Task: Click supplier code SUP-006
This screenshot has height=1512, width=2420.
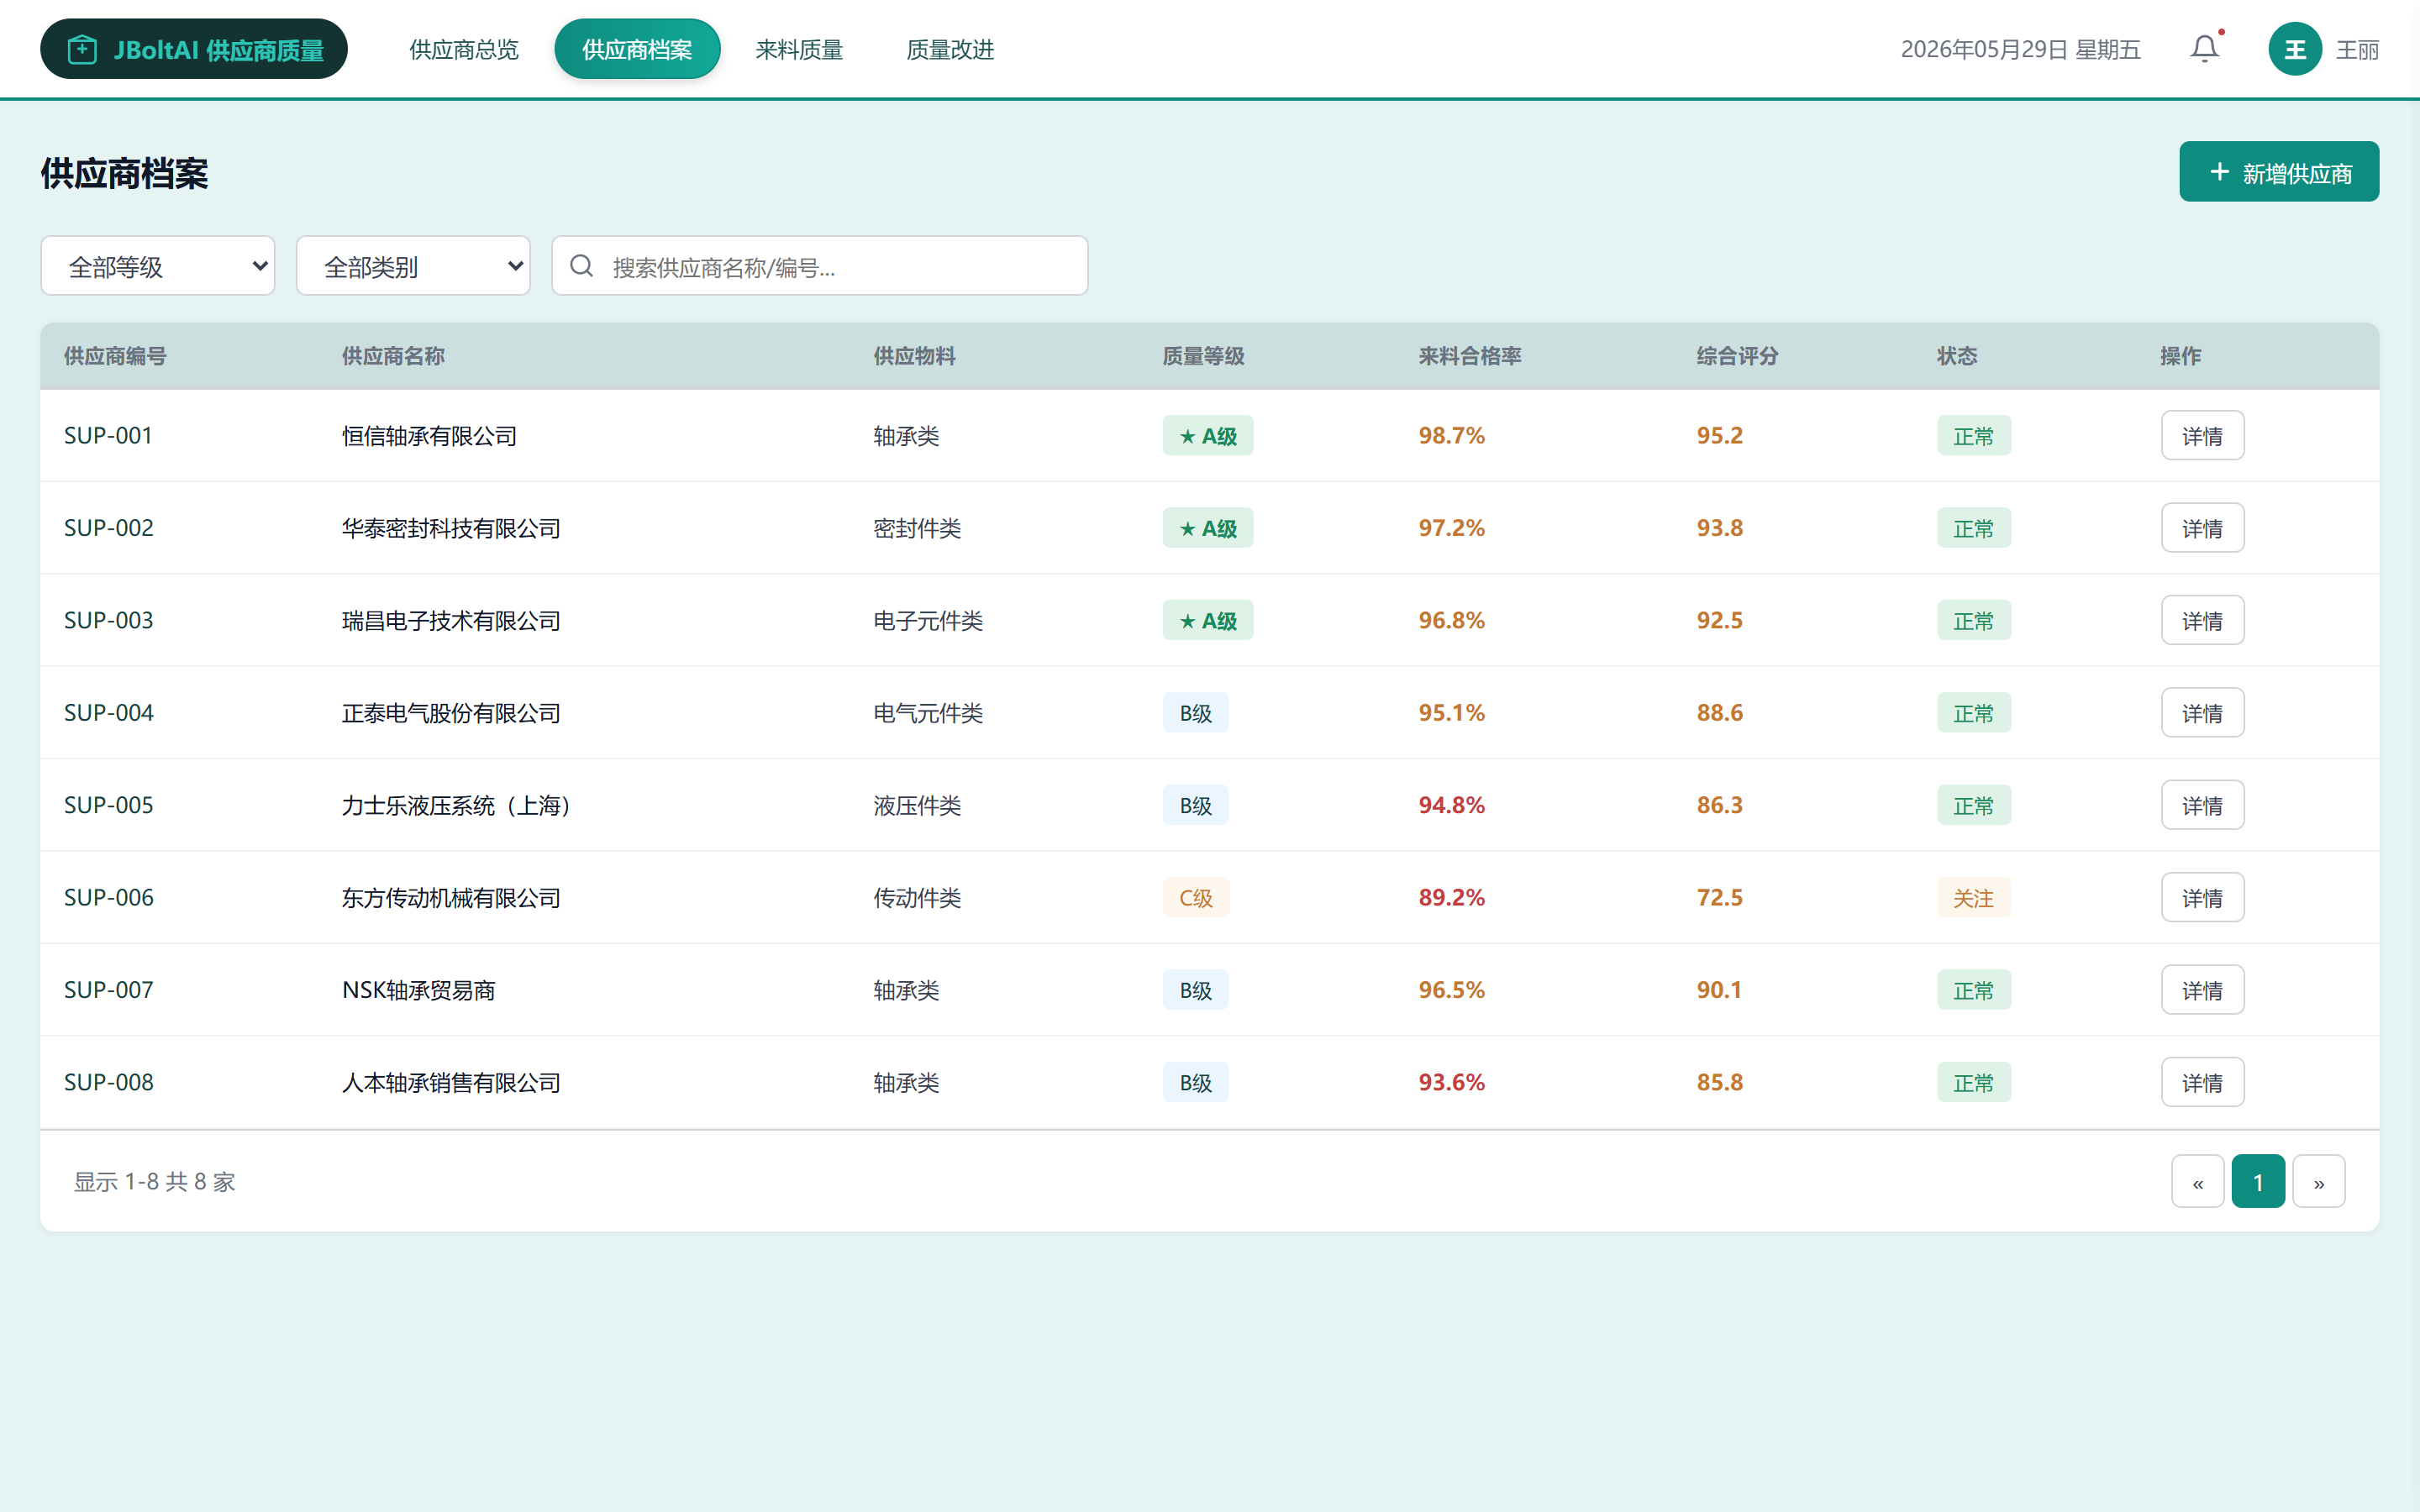Action: [x=109, y=897]
